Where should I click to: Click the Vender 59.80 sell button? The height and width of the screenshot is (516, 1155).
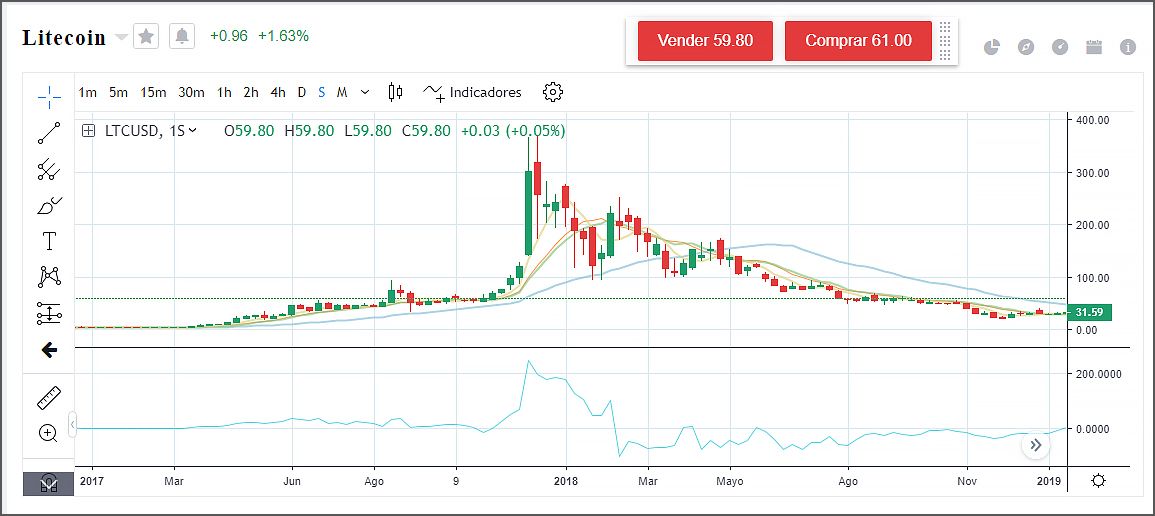(x=704, y=41)
